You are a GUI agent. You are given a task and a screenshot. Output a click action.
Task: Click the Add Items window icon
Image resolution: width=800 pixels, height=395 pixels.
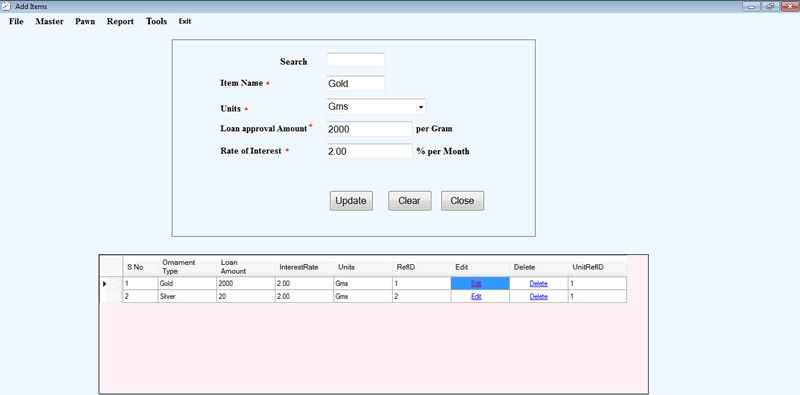[x=7, y=6]
